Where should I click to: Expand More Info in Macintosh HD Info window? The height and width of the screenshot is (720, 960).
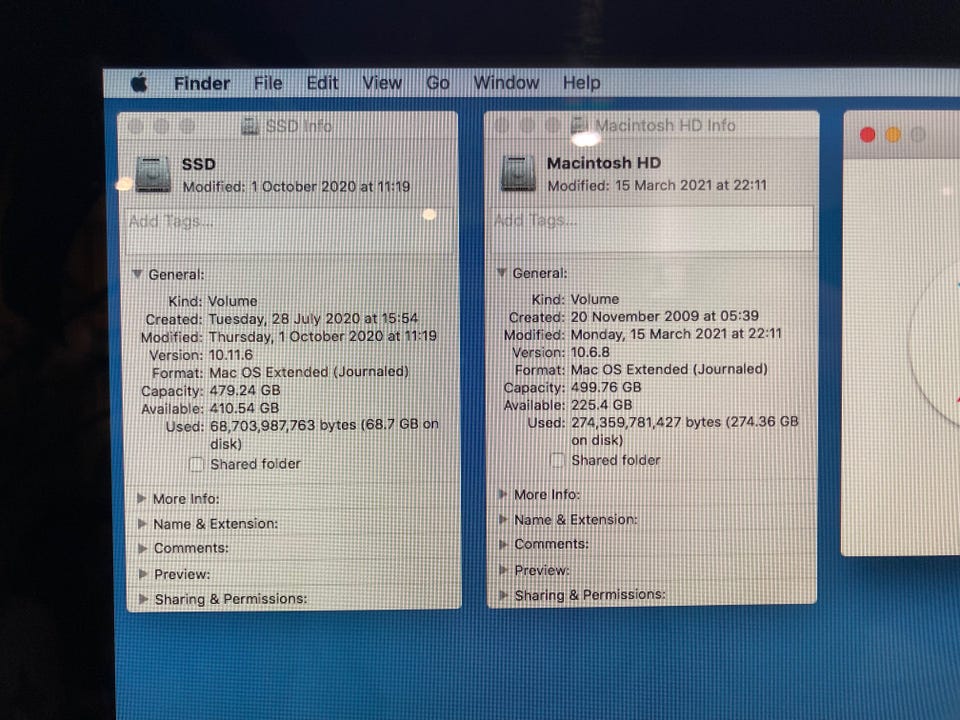click(x=503, y=494)
